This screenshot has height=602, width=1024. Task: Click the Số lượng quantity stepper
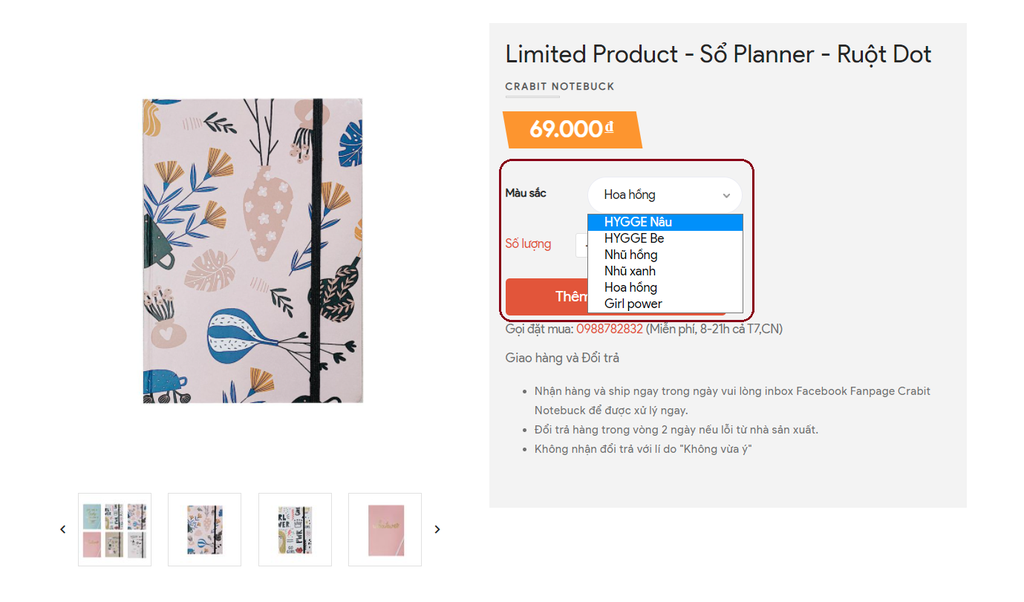[x=581, y=244]
